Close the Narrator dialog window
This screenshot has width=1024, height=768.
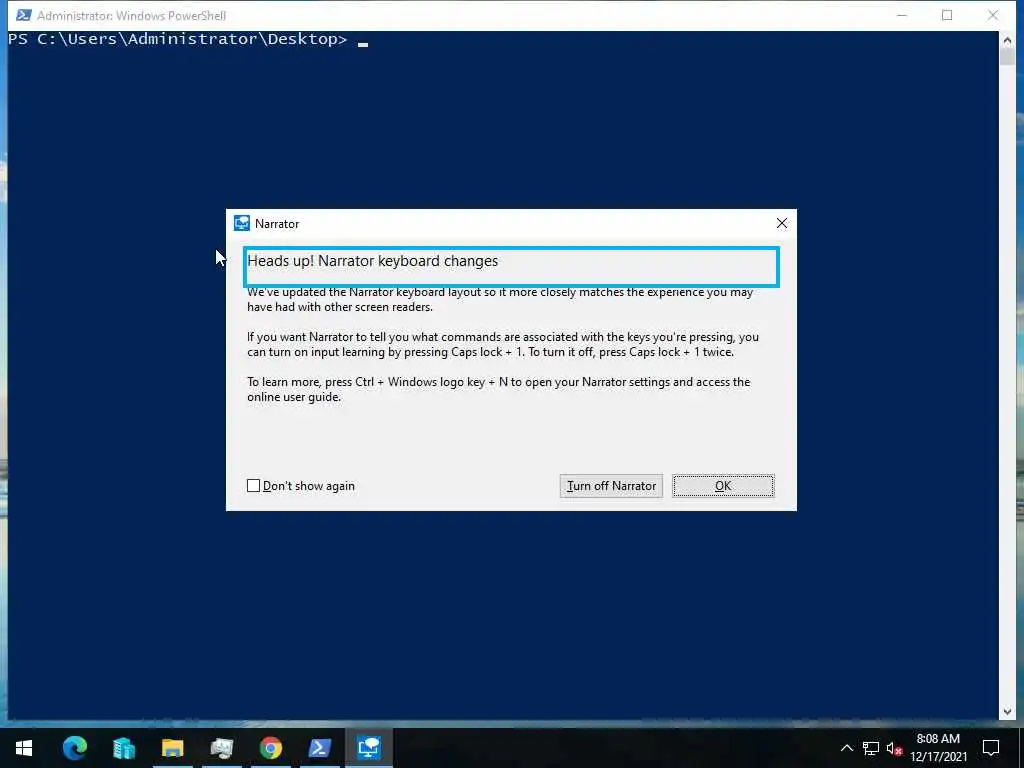[x=782, y=223]
